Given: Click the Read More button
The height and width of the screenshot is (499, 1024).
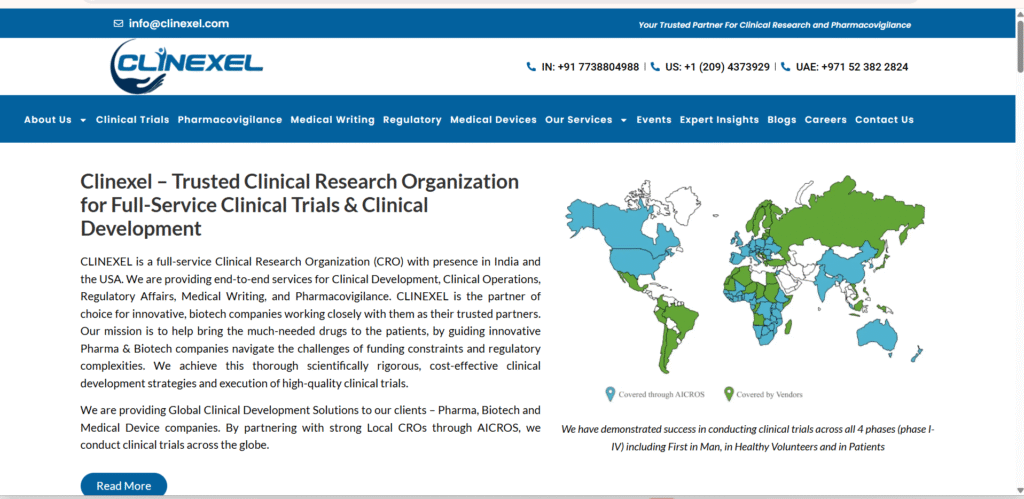Looking at the screenshot, I should (x=123, y=485).
